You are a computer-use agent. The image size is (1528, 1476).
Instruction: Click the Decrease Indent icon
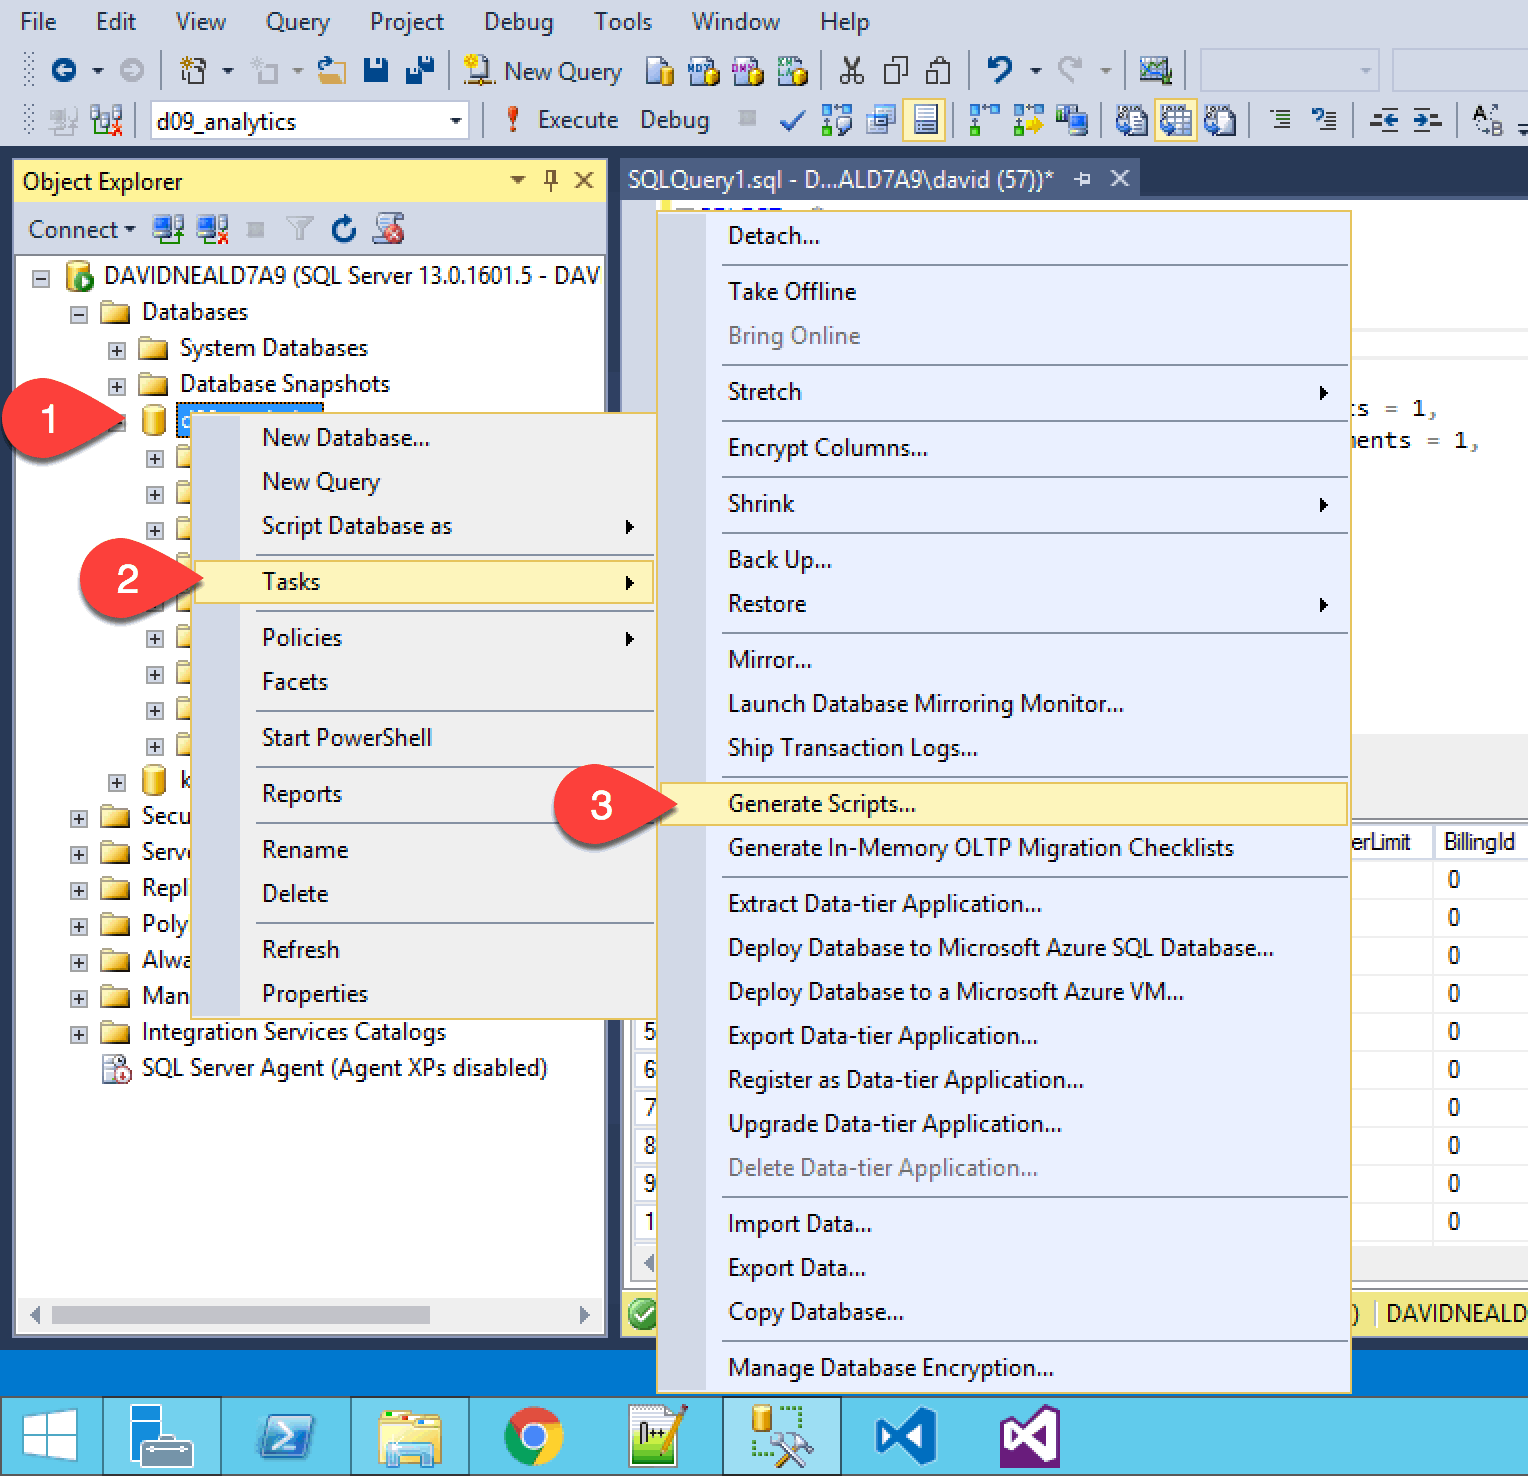pyautogui.click(x=1384, y=121)
